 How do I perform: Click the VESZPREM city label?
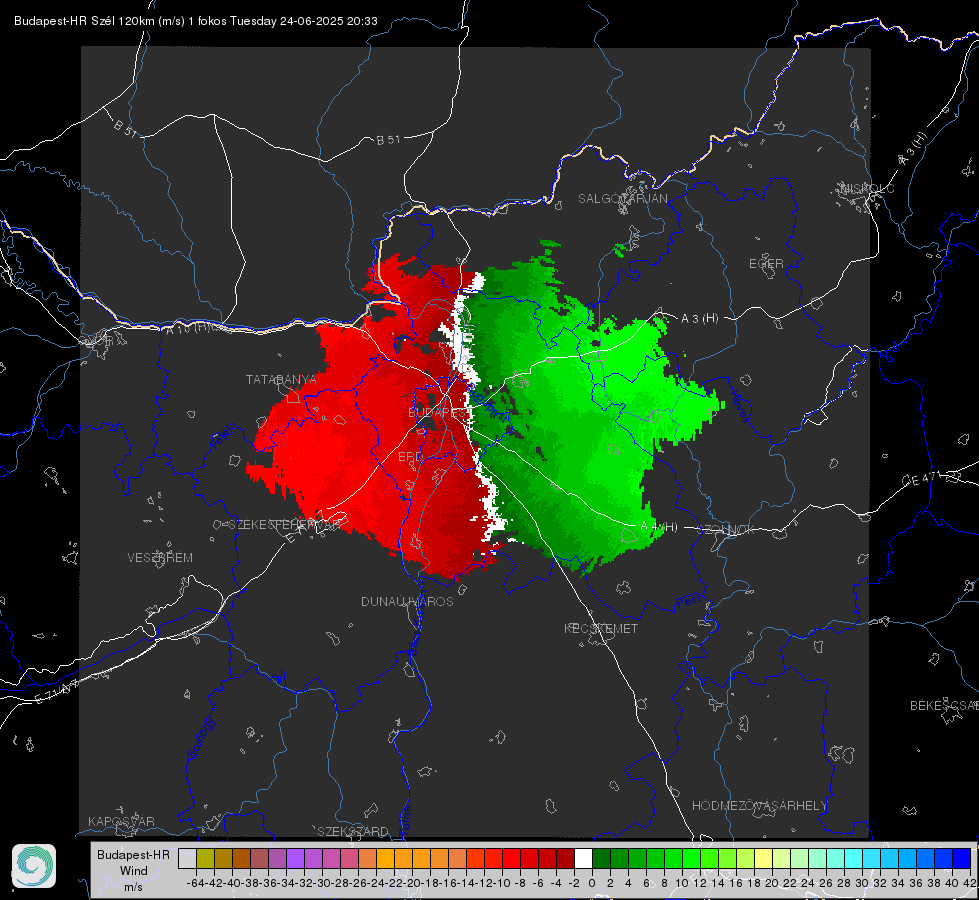(160, 558)
